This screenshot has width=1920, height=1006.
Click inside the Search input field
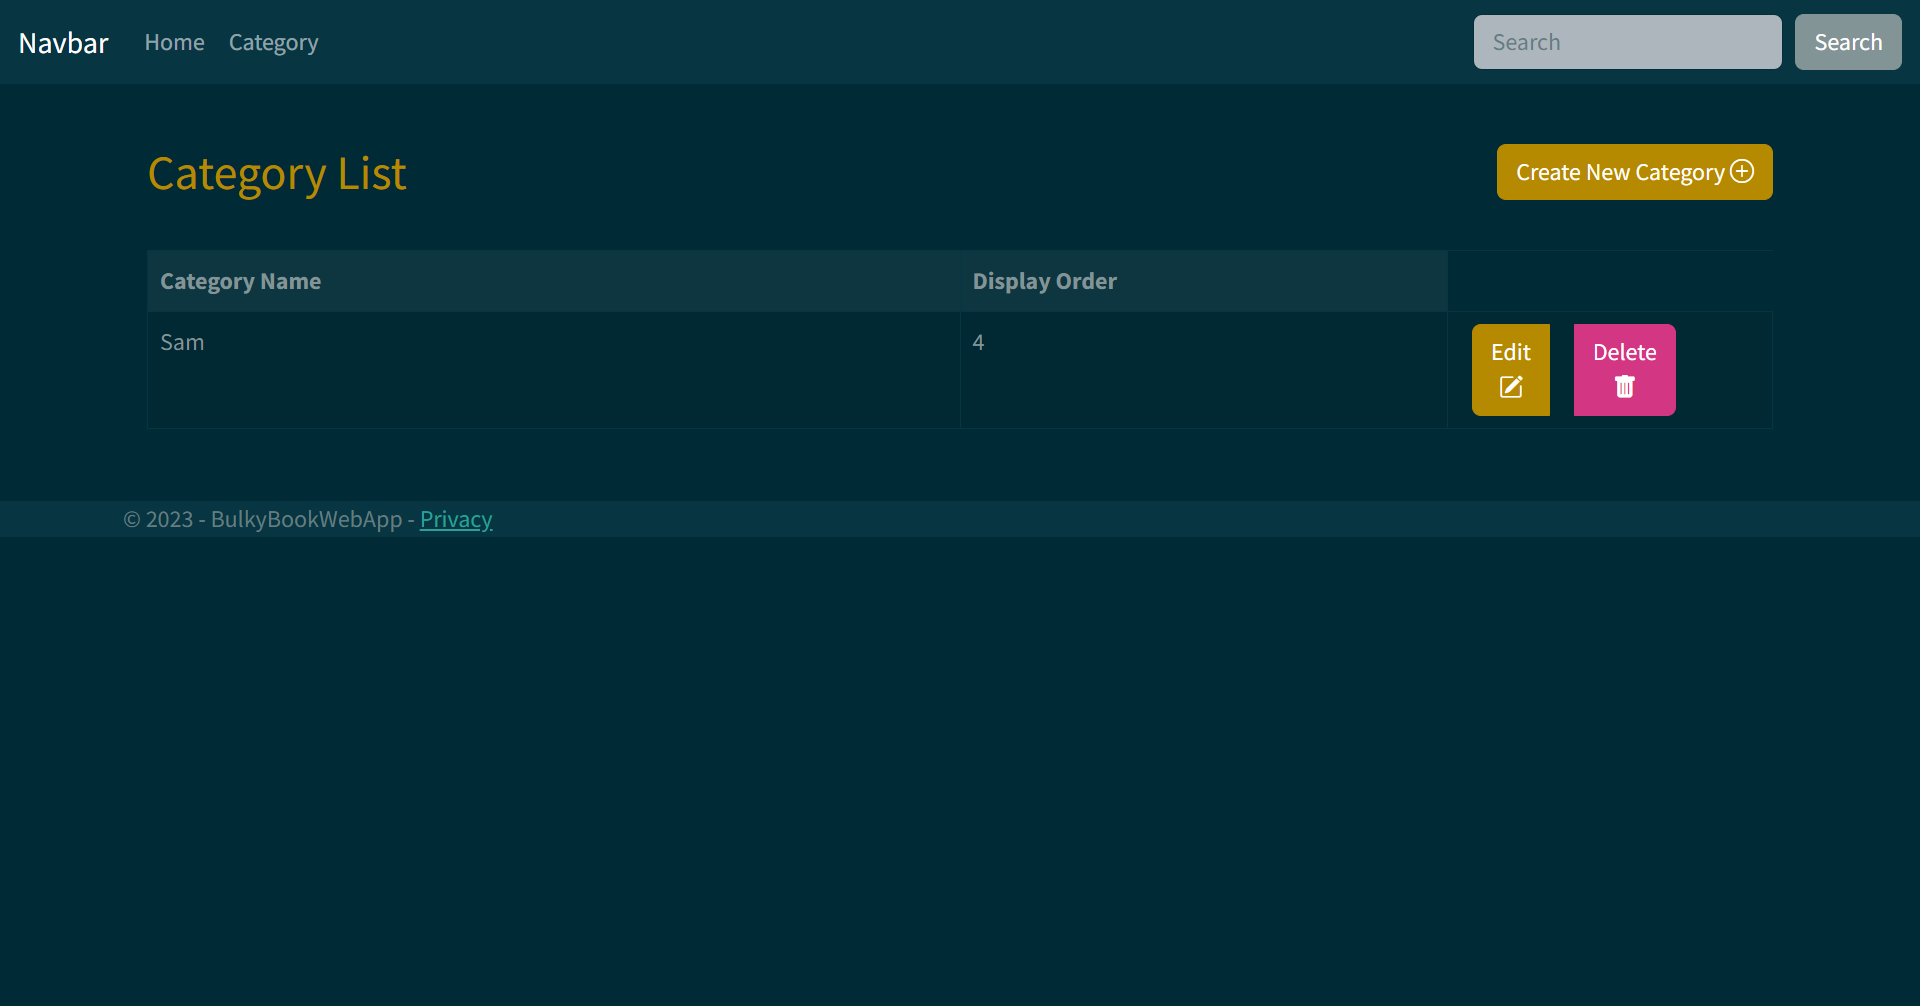pos(1627,42)
